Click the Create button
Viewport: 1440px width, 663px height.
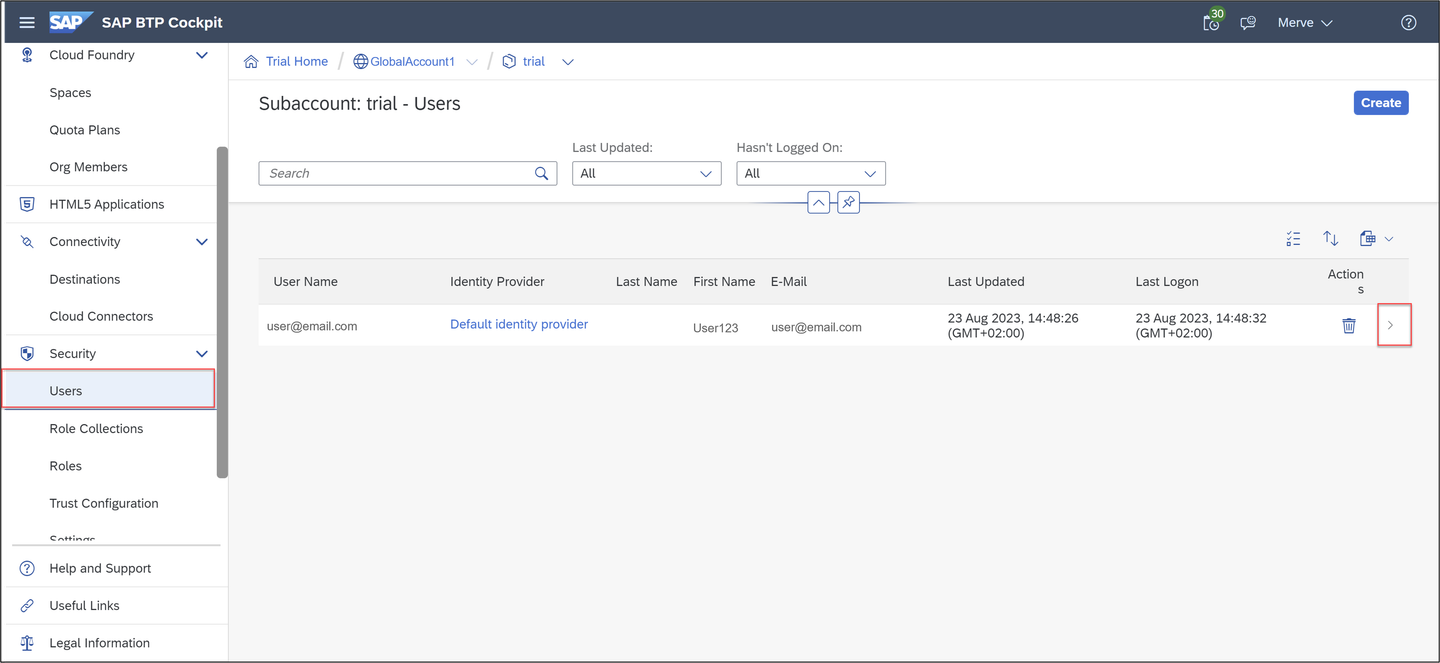[1381, 103]
